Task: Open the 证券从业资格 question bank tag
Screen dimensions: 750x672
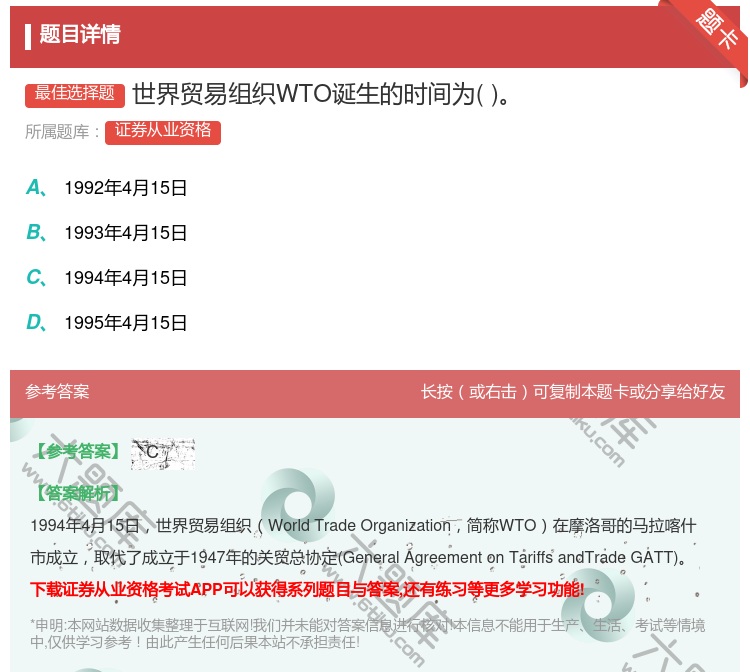Action: pyautogui.click(x=163, y=132)
